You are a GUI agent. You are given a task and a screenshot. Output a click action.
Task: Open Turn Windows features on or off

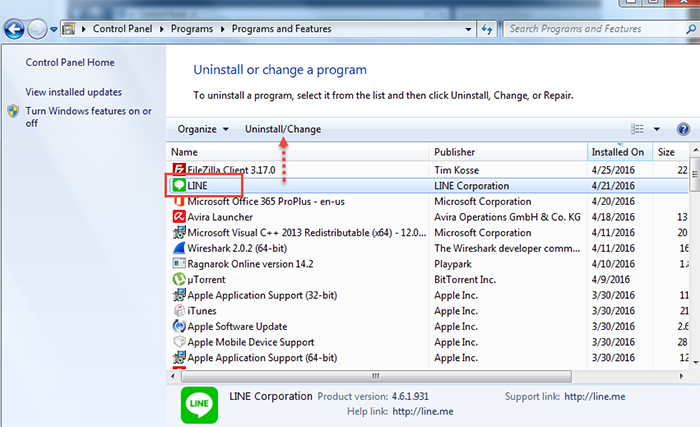click(x=88, y=117)
